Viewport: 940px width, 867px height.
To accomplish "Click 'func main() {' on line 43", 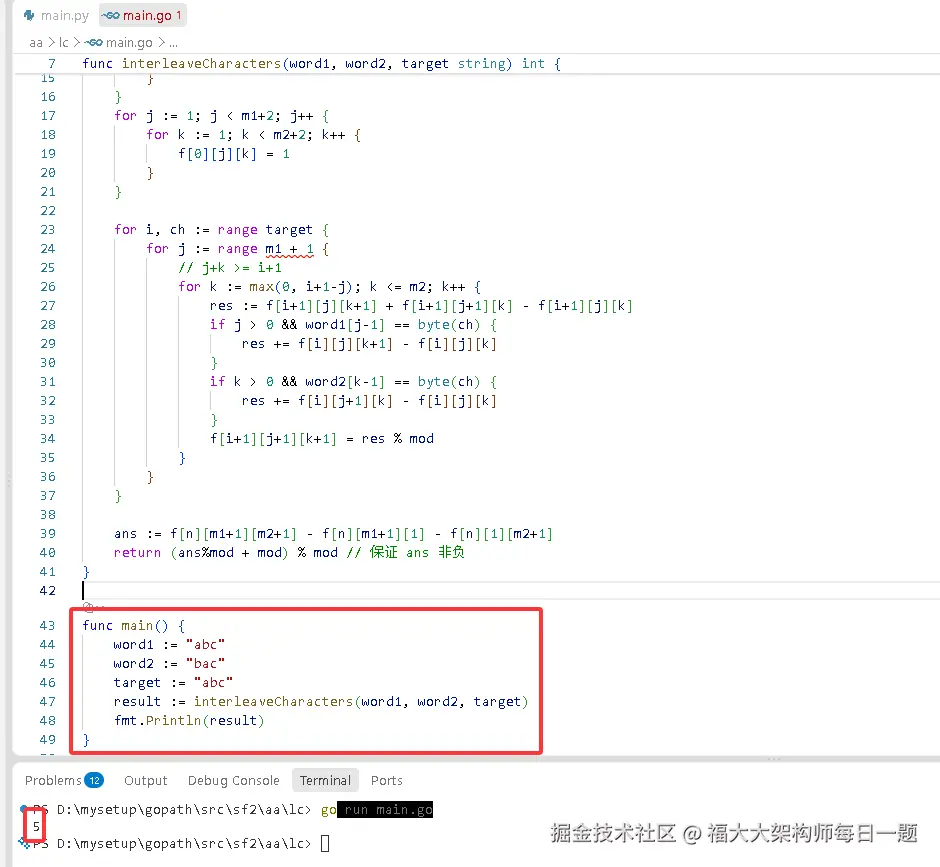I will pos(134,625).
